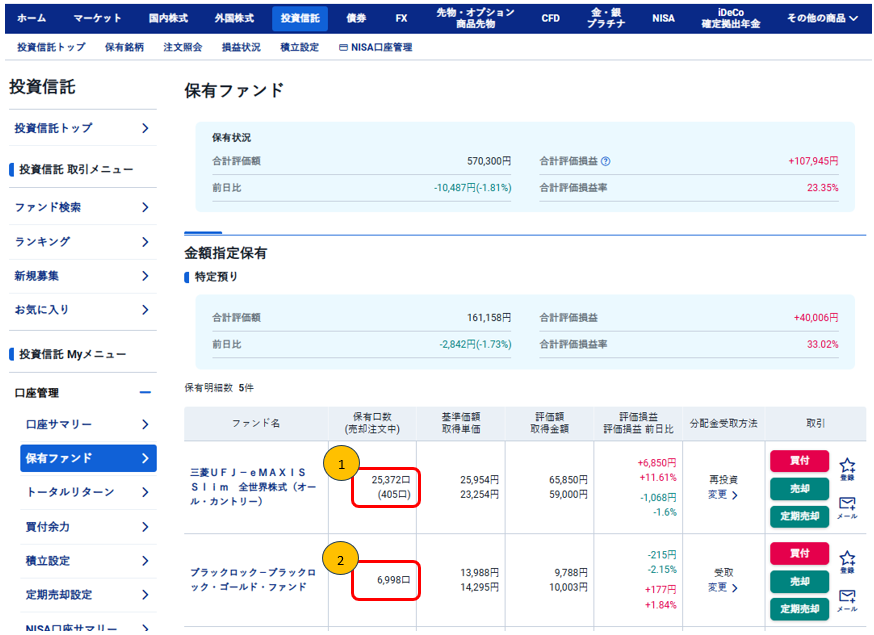Open the 外国株式 navigation tab
Image resolution: width=874 pixels, height=635 pixels.
pos(234,18)
